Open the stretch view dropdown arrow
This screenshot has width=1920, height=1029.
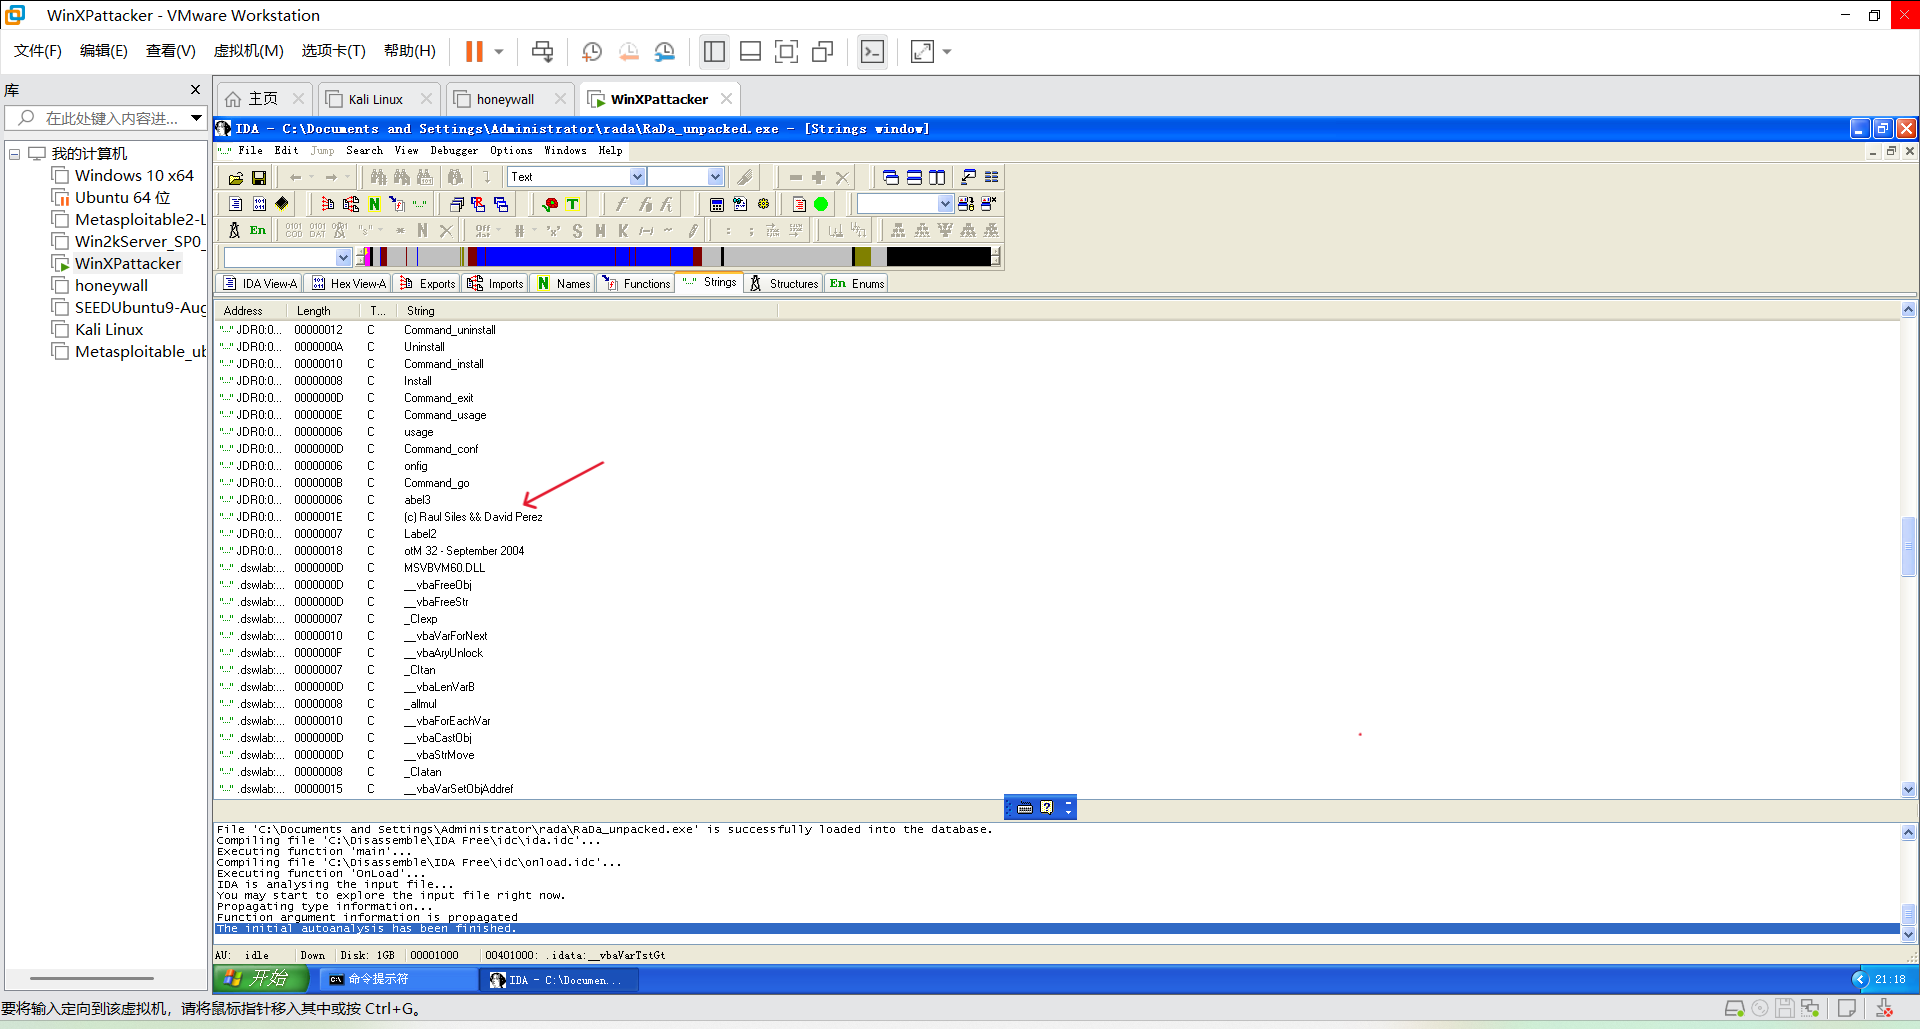(947, 52)
